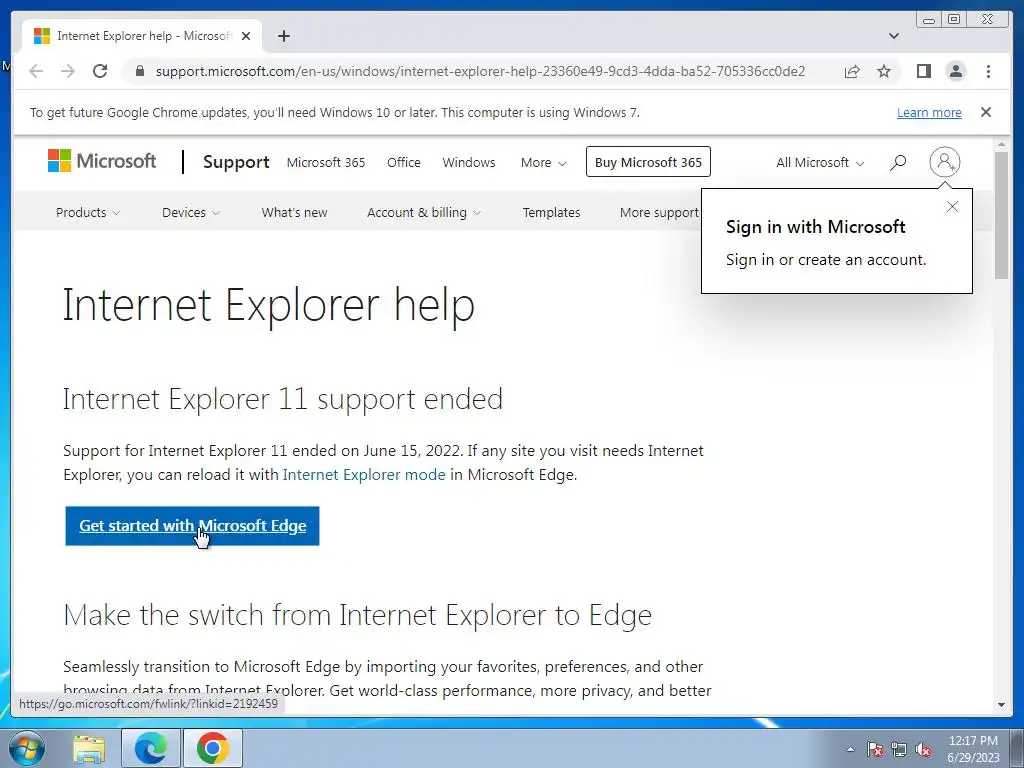Screen dimensions: 1024x768
Task: View site information via lock icon
Action: click(140, 71)
